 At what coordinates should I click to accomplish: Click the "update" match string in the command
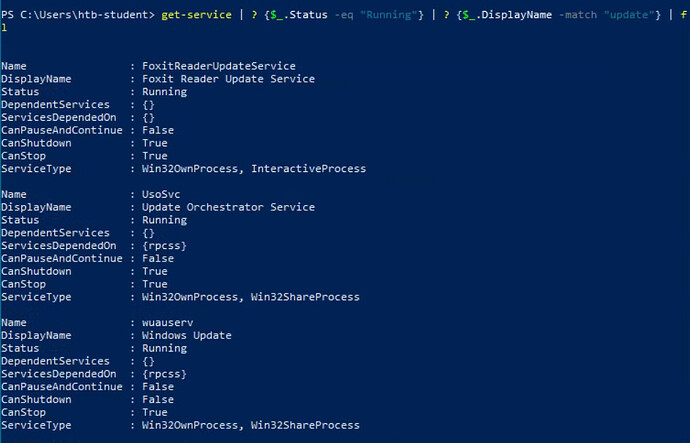coord(629,15)
